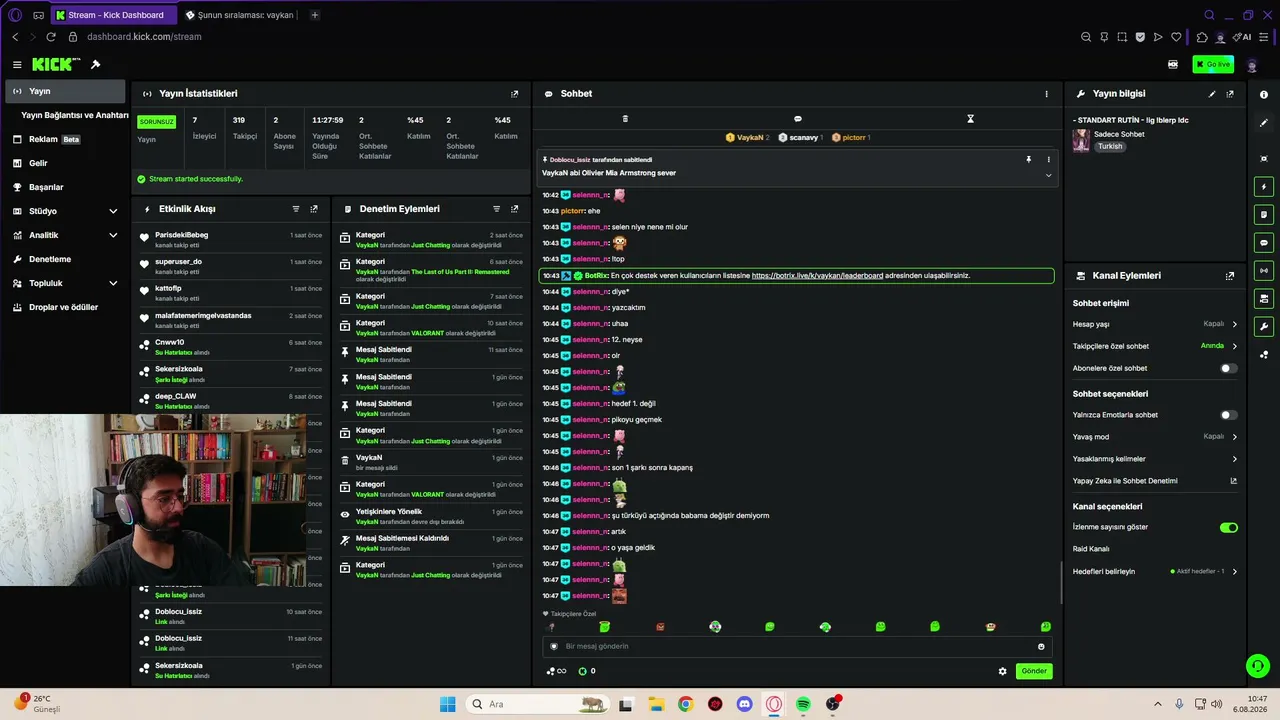Open Gelir in the sidebar
Viewport: 1280px width, 720px height.
click(x=65, y=163)
